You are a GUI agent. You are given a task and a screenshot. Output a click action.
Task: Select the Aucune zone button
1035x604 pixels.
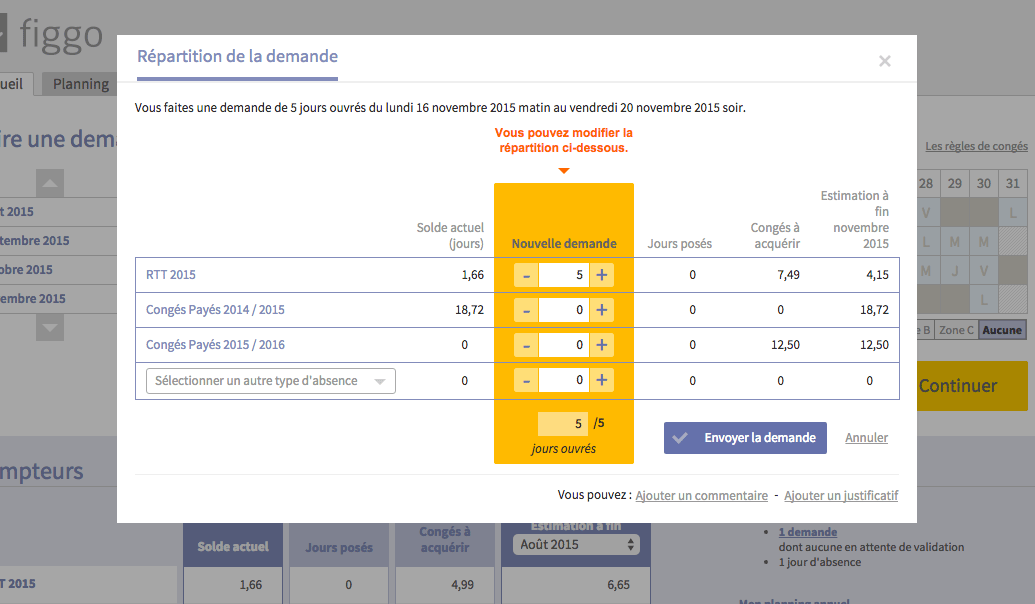coord(1002,330)
